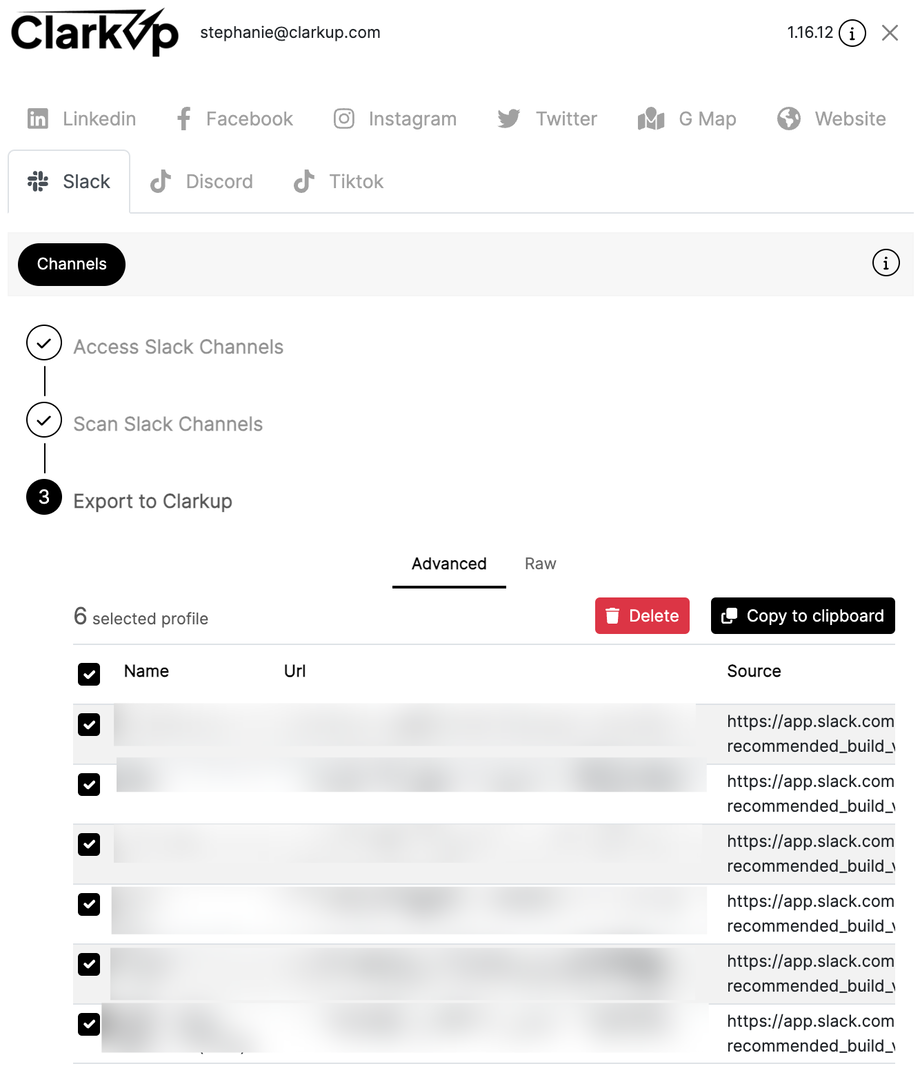Click the trash icon in Delete button
This screenshot has height=1075, width=920.
(613, 616)
